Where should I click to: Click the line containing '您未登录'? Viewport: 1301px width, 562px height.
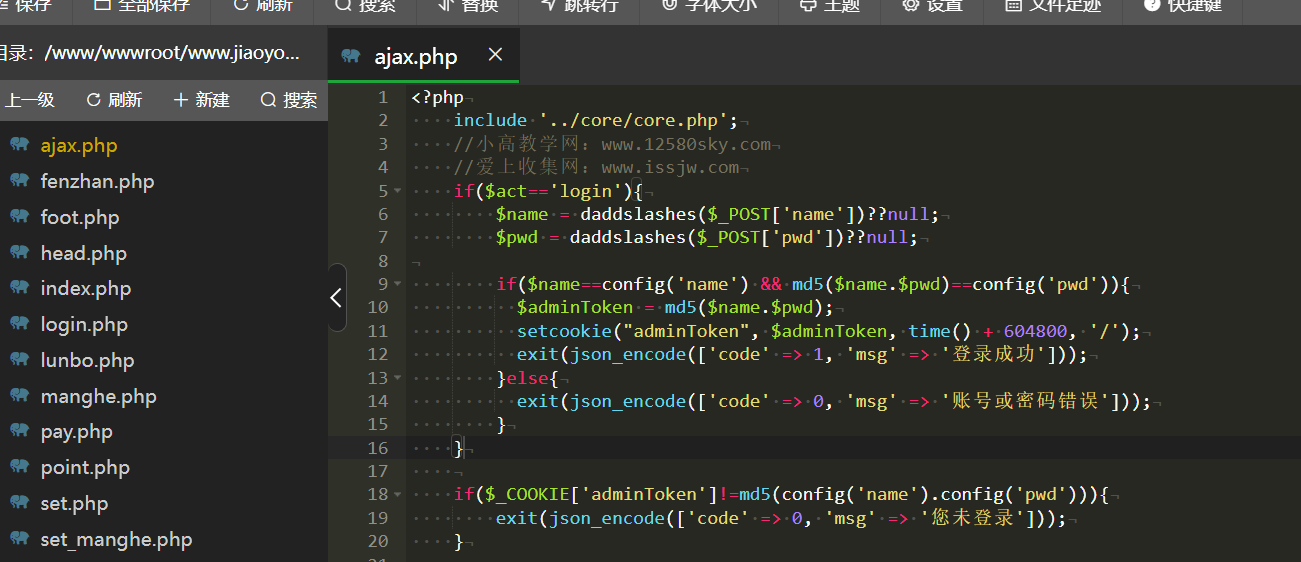tap(781, 518)
